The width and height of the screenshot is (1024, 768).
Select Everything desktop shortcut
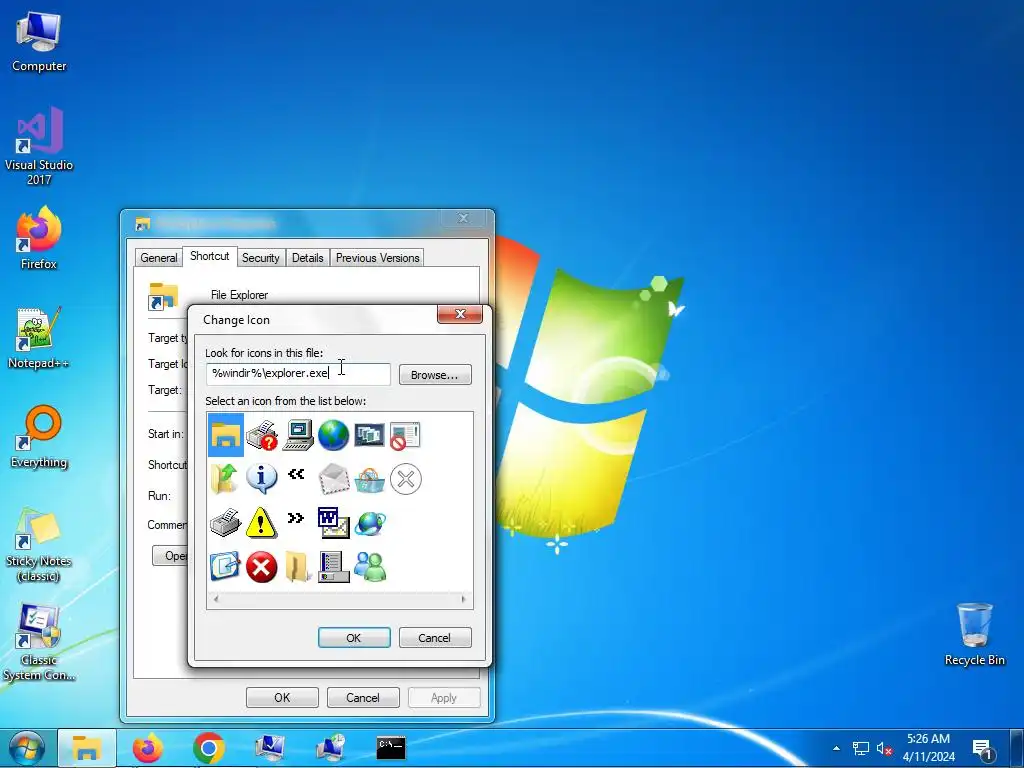[x=39, y=436]
